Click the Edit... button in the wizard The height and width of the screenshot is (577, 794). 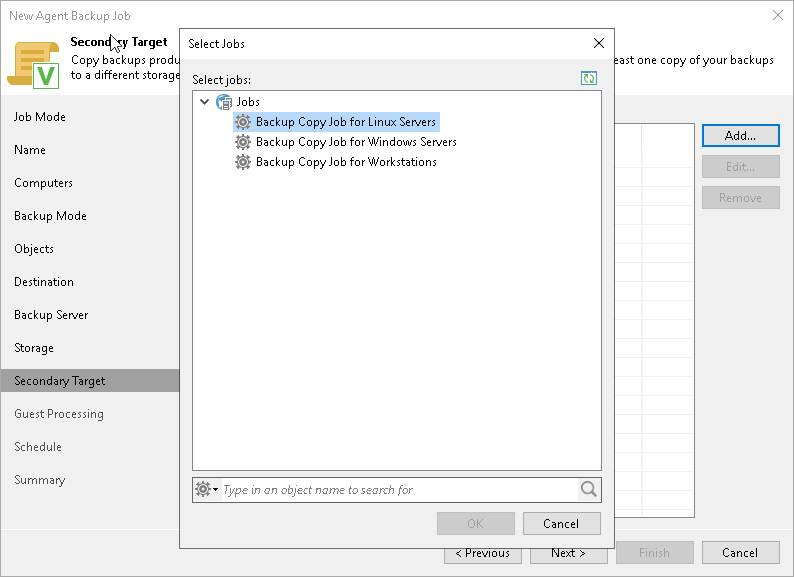pos(740,167)
